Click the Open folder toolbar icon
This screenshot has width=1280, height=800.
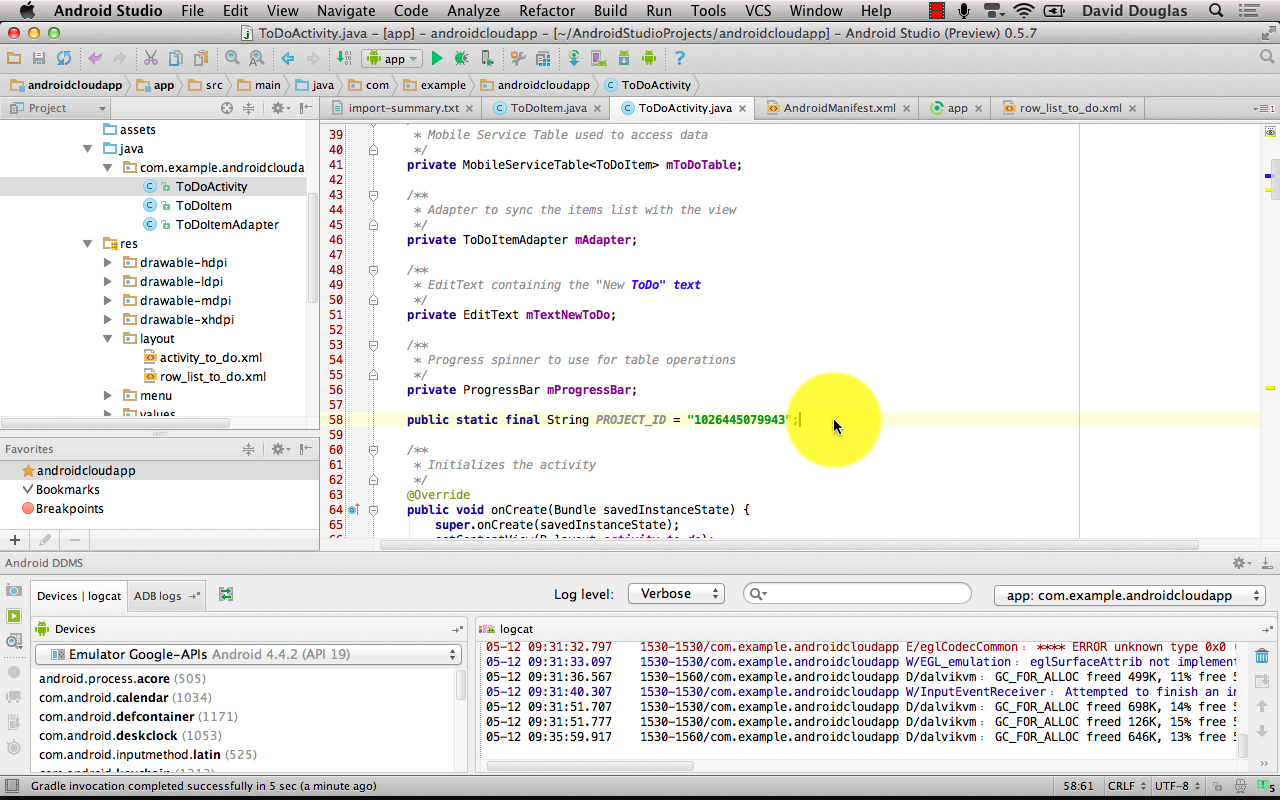click(14, 59)
